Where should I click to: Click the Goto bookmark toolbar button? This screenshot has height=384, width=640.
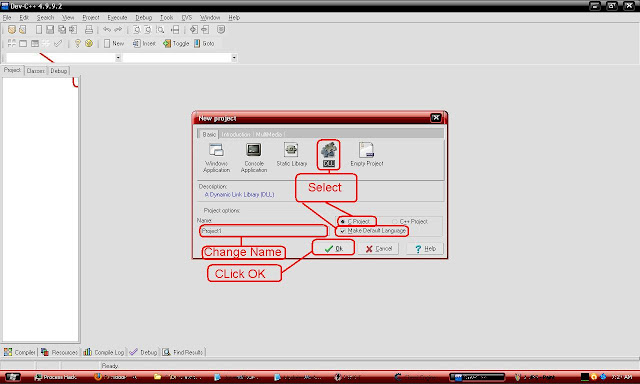click(x=204, y=43)
